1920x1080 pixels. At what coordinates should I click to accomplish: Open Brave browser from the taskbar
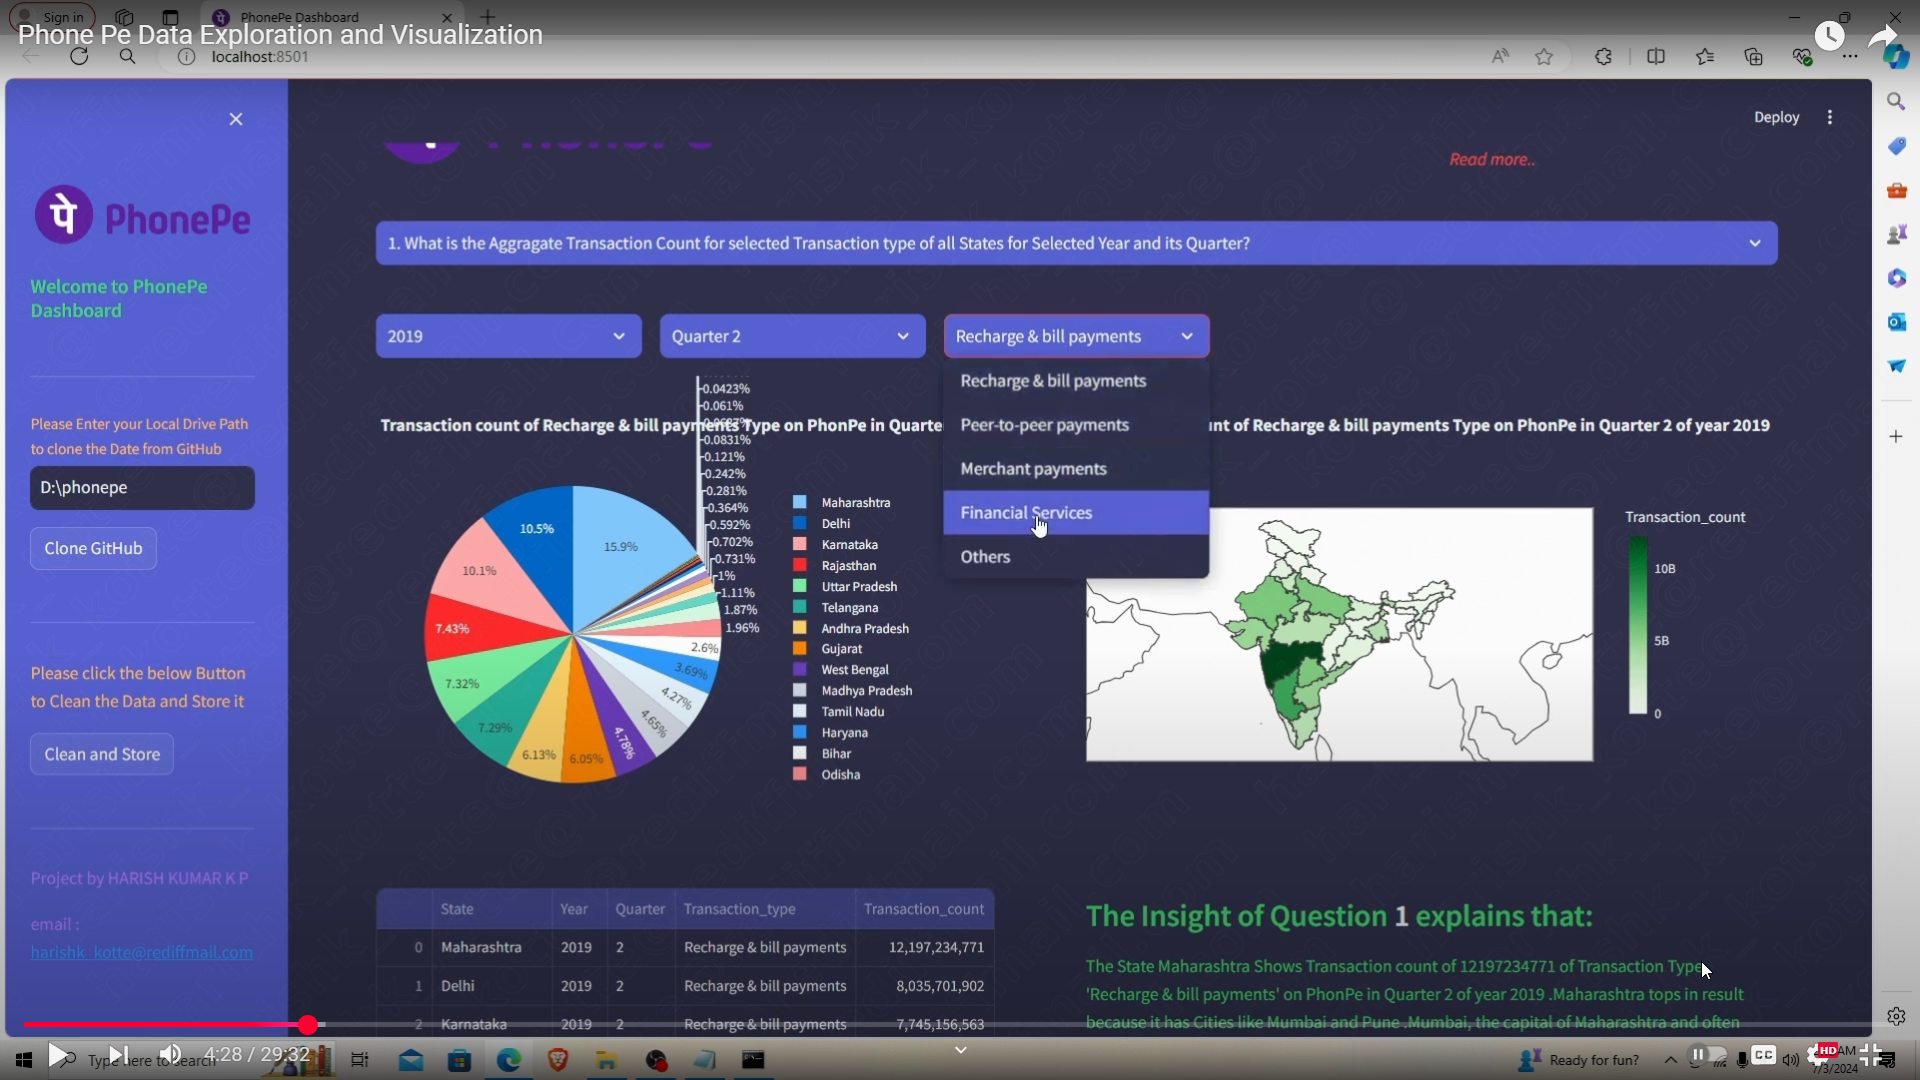pyautogui.click(x=557, y=1060)
